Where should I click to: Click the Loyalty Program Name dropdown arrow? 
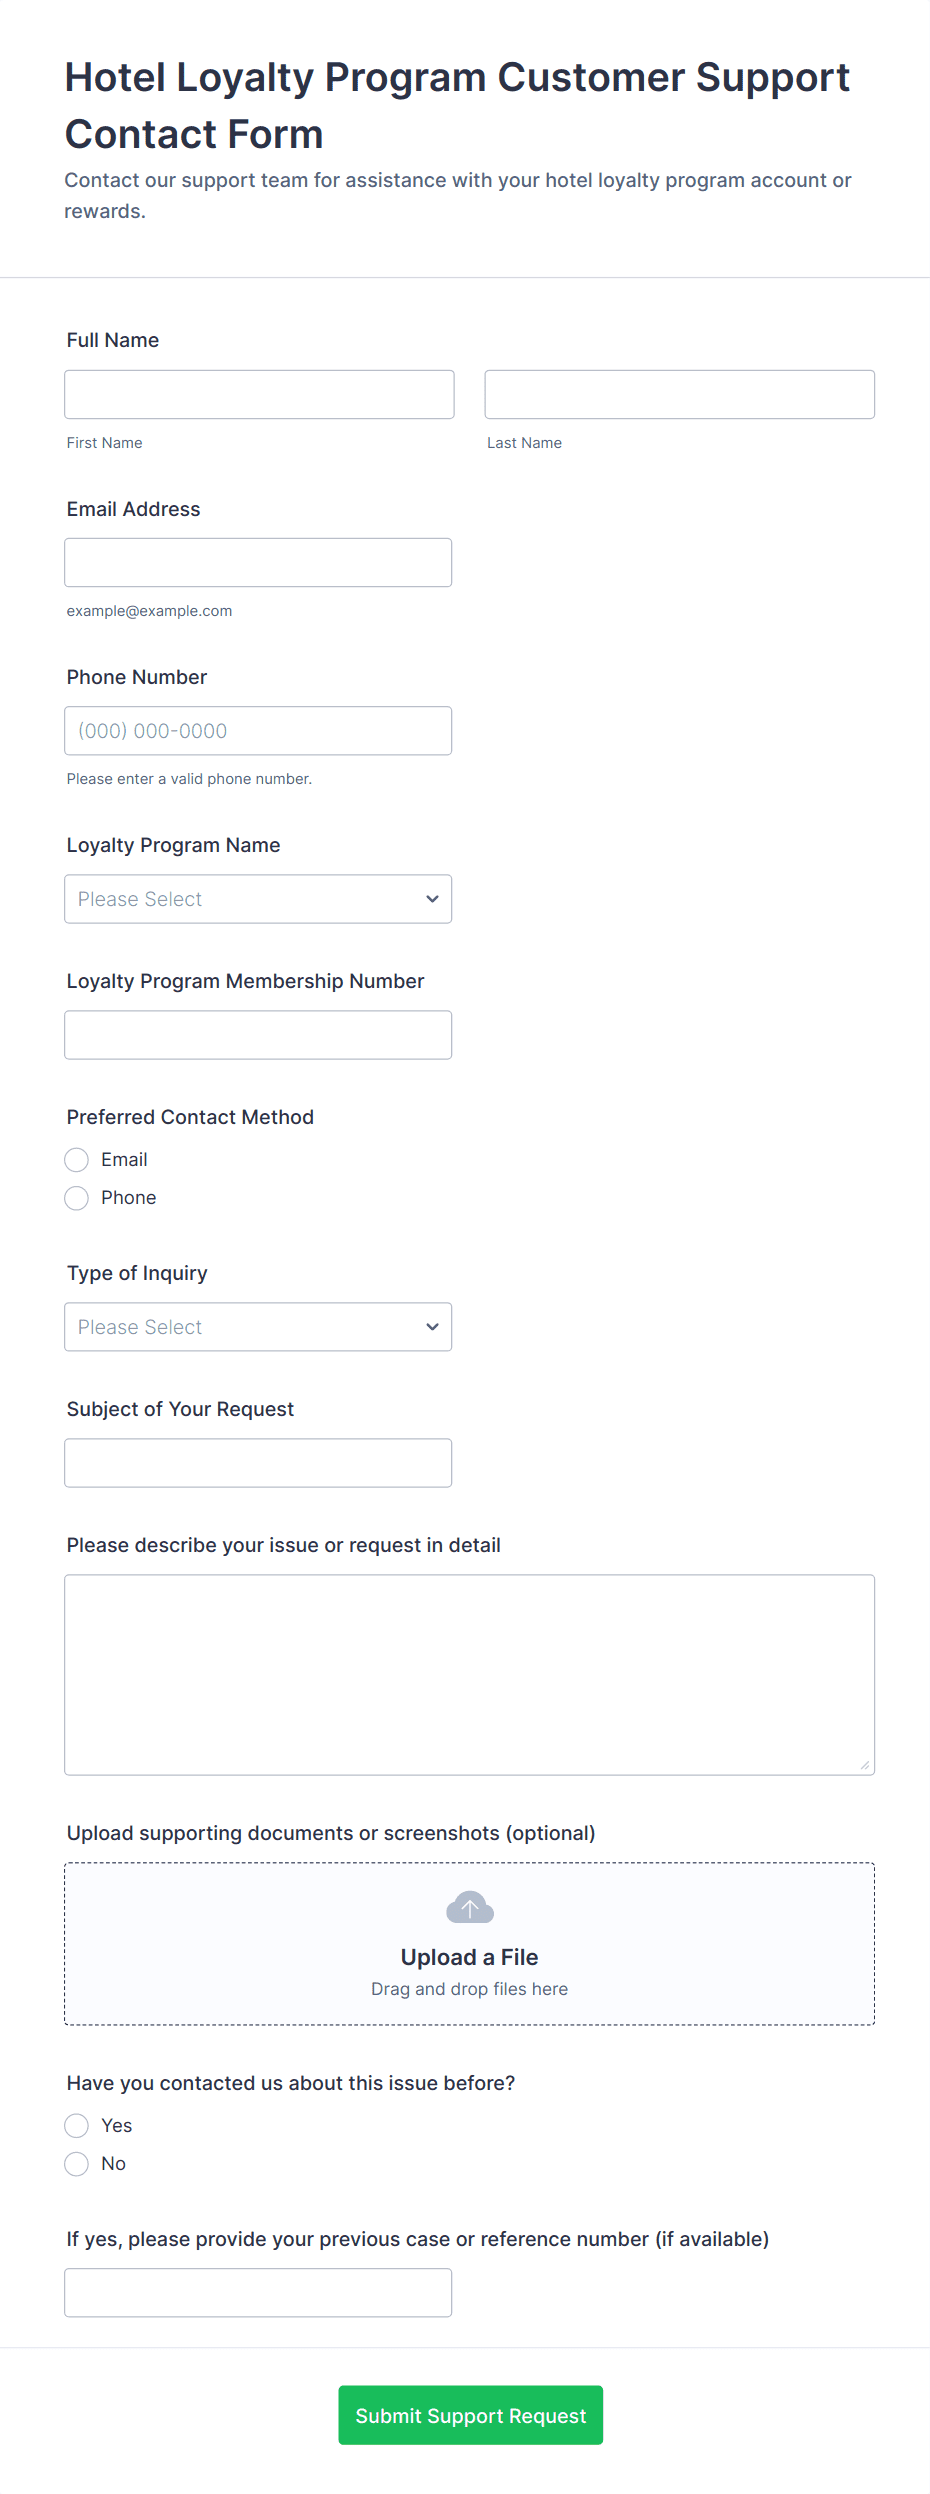click(432, 899)
